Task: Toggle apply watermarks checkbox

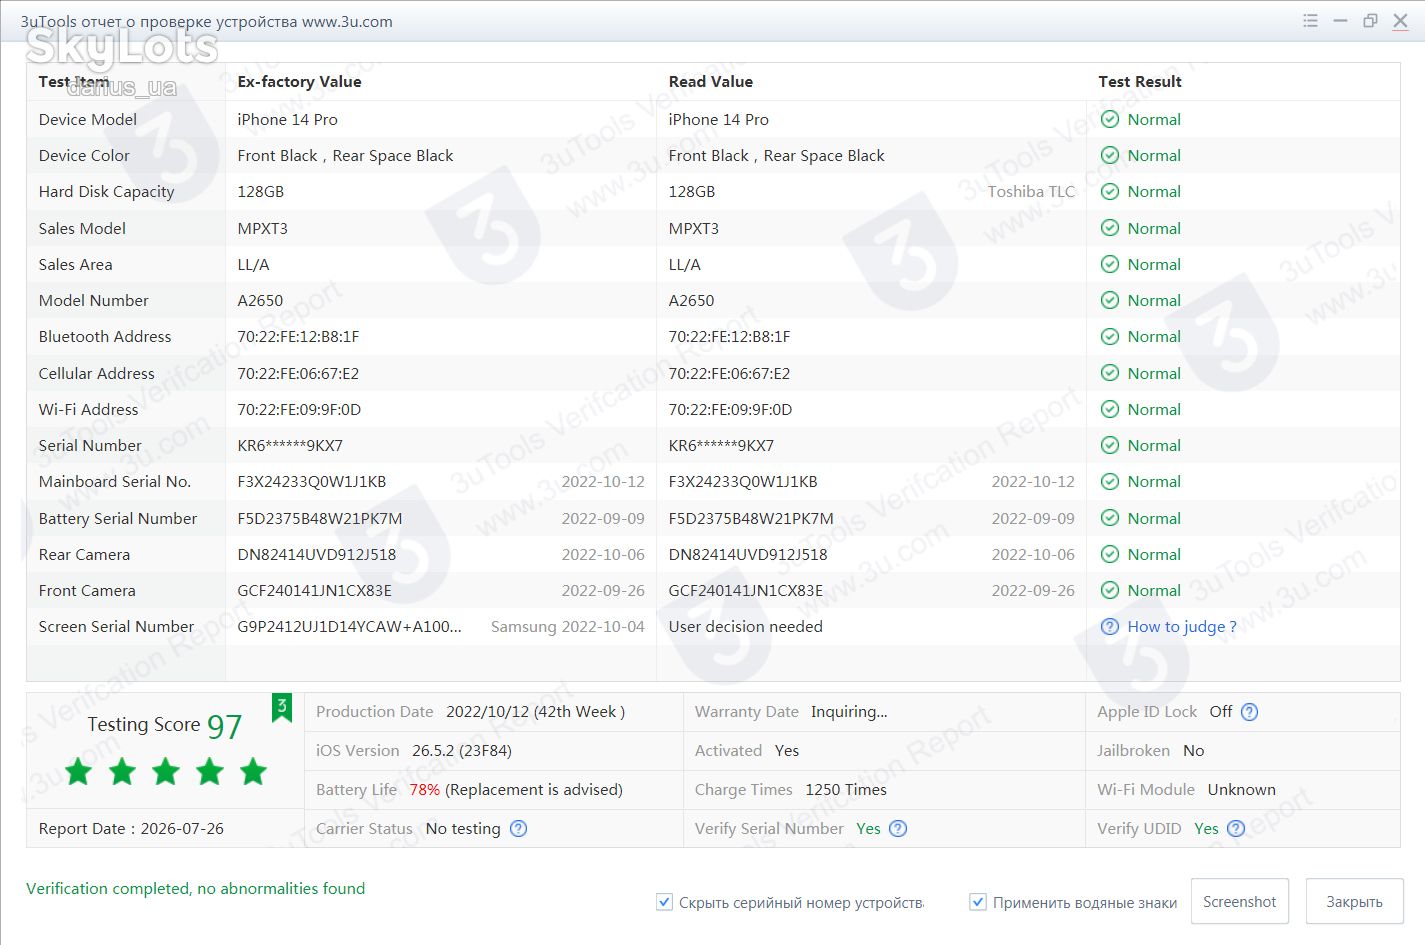Action: click(x=978, y=902)
